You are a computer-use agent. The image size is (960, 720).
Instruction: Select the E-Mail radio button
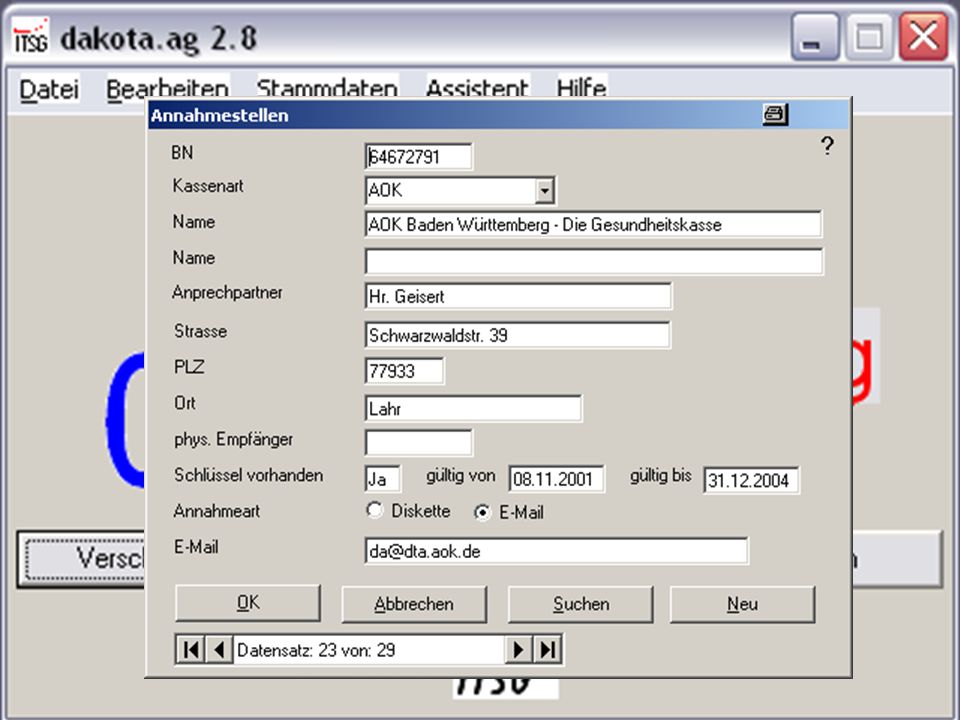pos(482,512)
